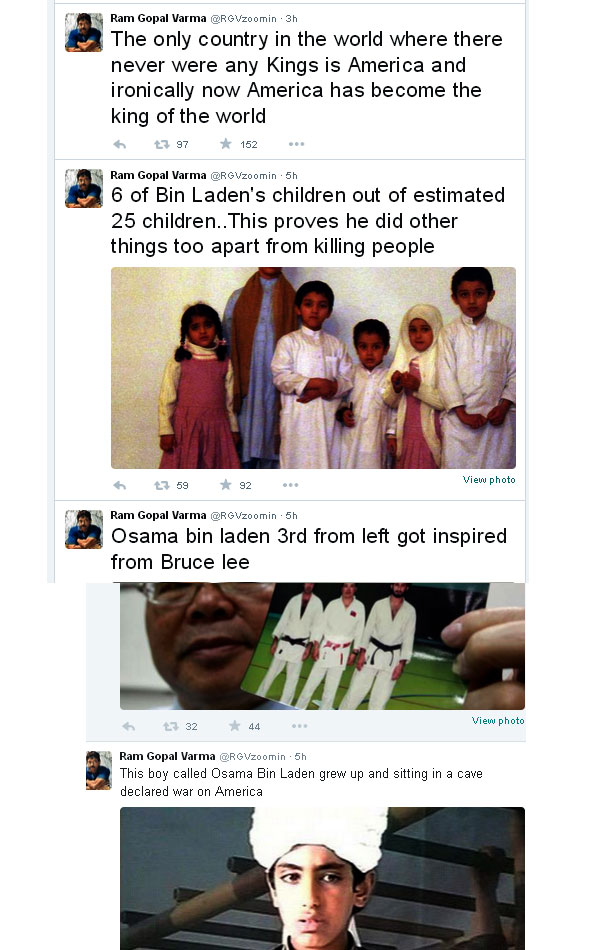Retweet the tweet showing 97 retweets

point(161,144)
